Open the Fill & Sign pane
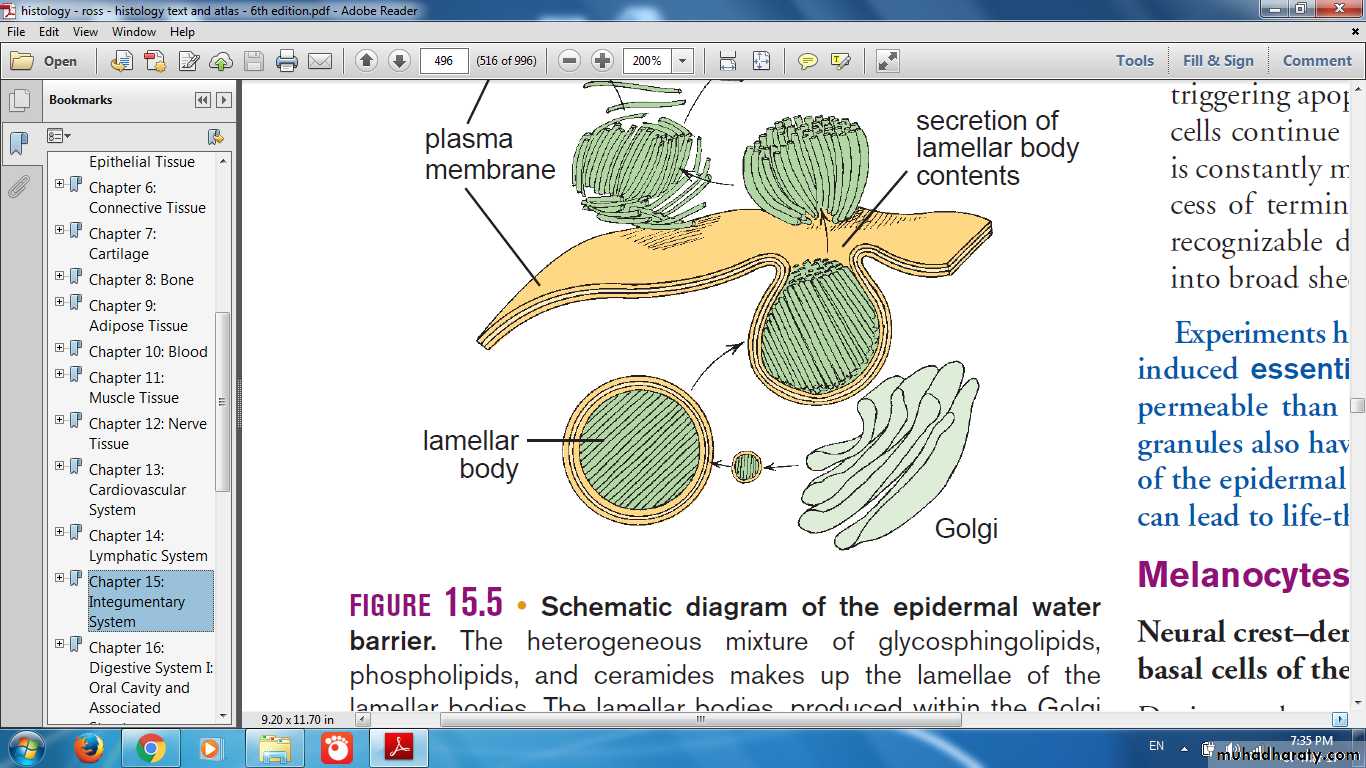The image size is (1366, 768). pos(1217,61)
